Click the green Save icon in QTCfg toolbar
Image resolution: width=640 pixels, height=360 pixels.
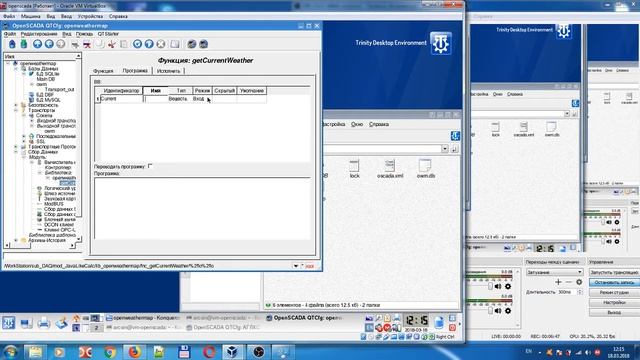(24, 44)
